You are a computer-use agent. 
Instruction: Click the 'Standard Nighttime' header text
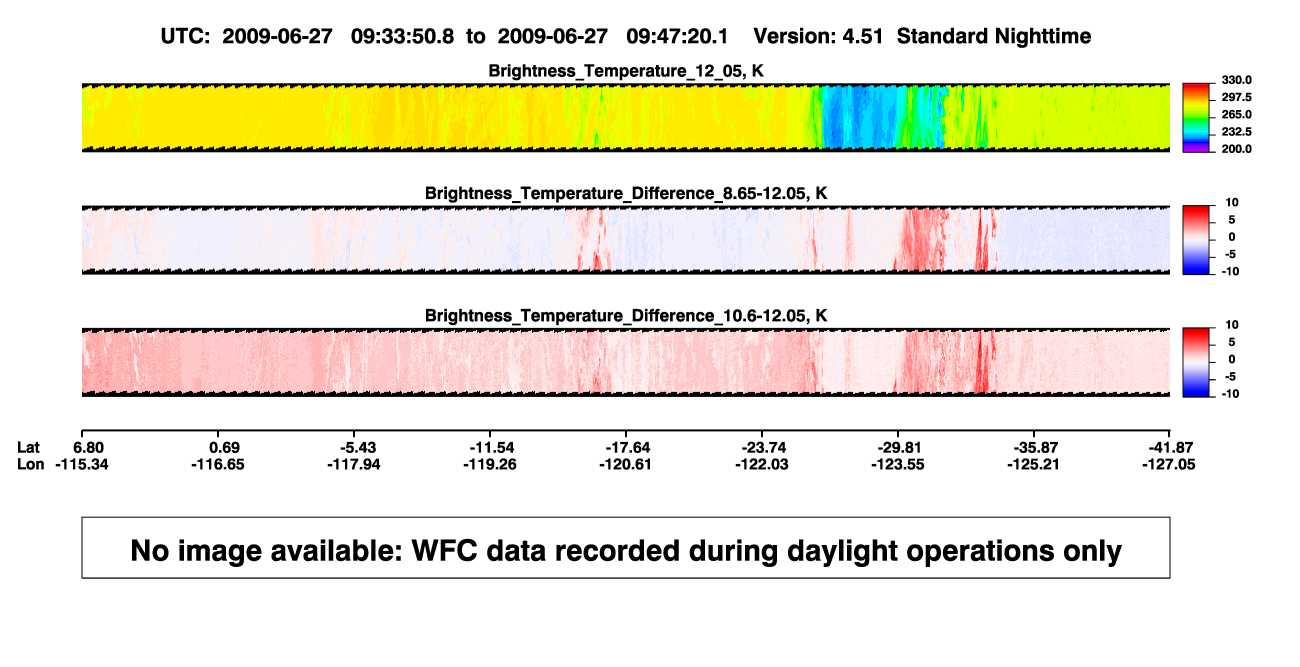coord(994,36)
